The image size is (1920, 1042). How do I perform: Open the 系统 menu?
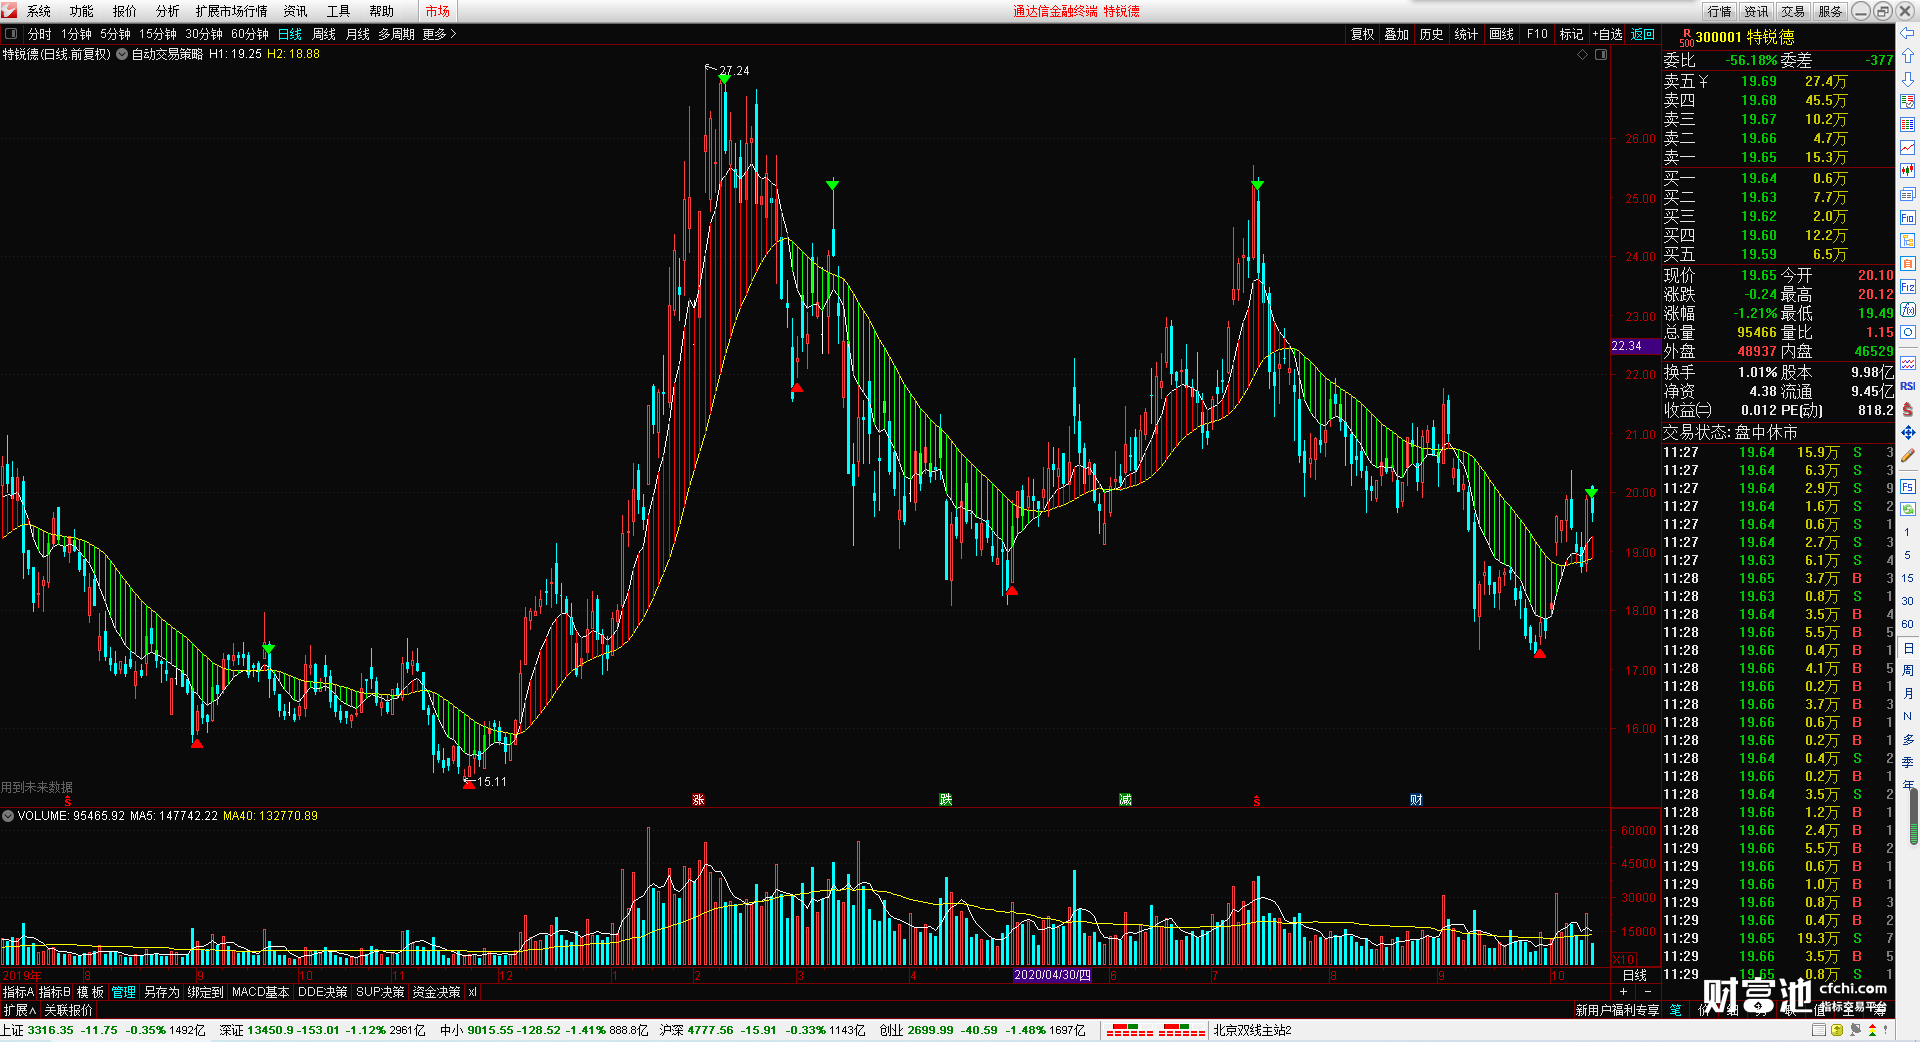pyautogui.click(x=39, y=11)
